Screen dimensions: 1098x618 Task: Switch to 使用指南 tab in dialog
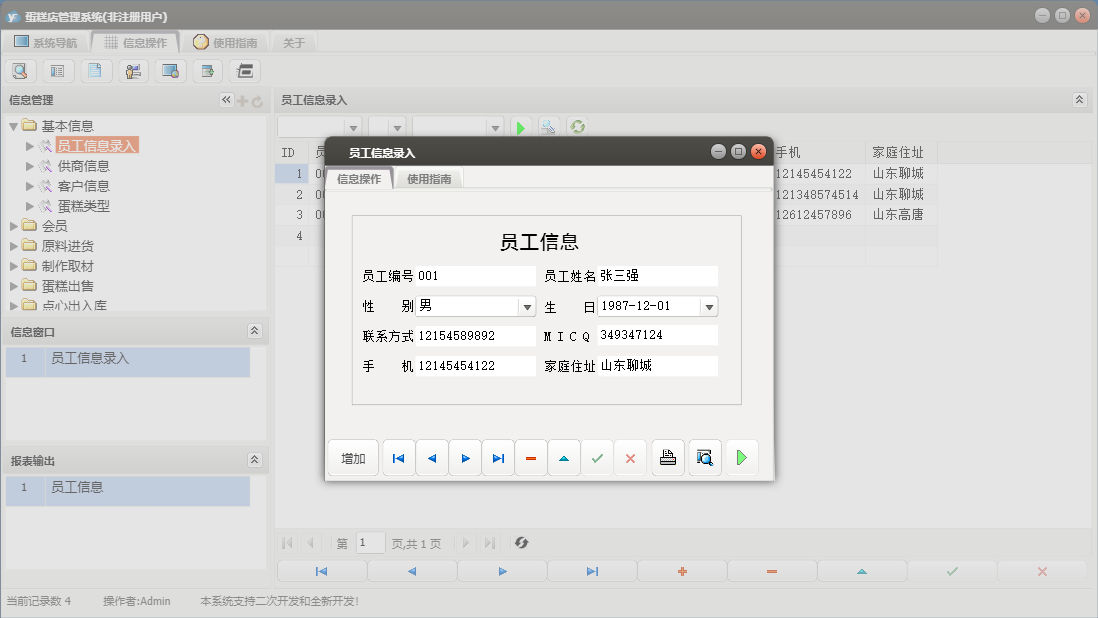(x=429, y=179)
